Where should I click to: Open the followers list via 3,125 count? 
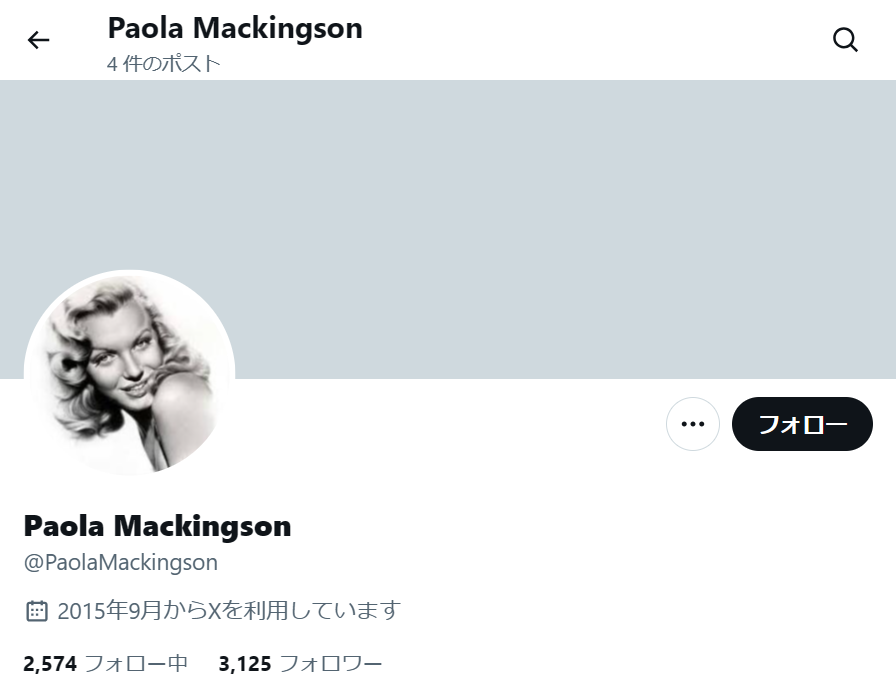(x=245, y=664)
